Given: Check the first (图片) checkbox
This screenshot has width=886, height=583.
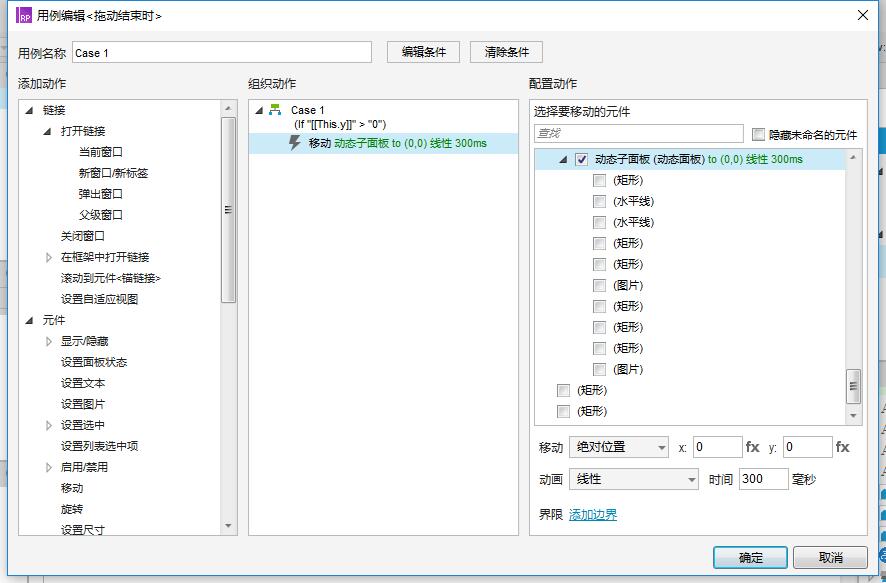Looking at the screenshot, I should pyautogui.click(x=600, y=285).
